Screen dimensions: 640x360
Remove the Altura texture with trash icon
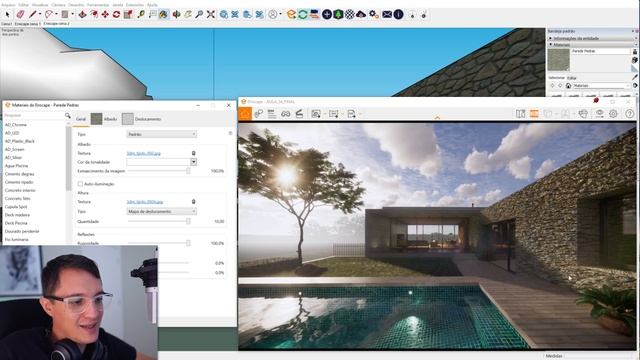193,202
